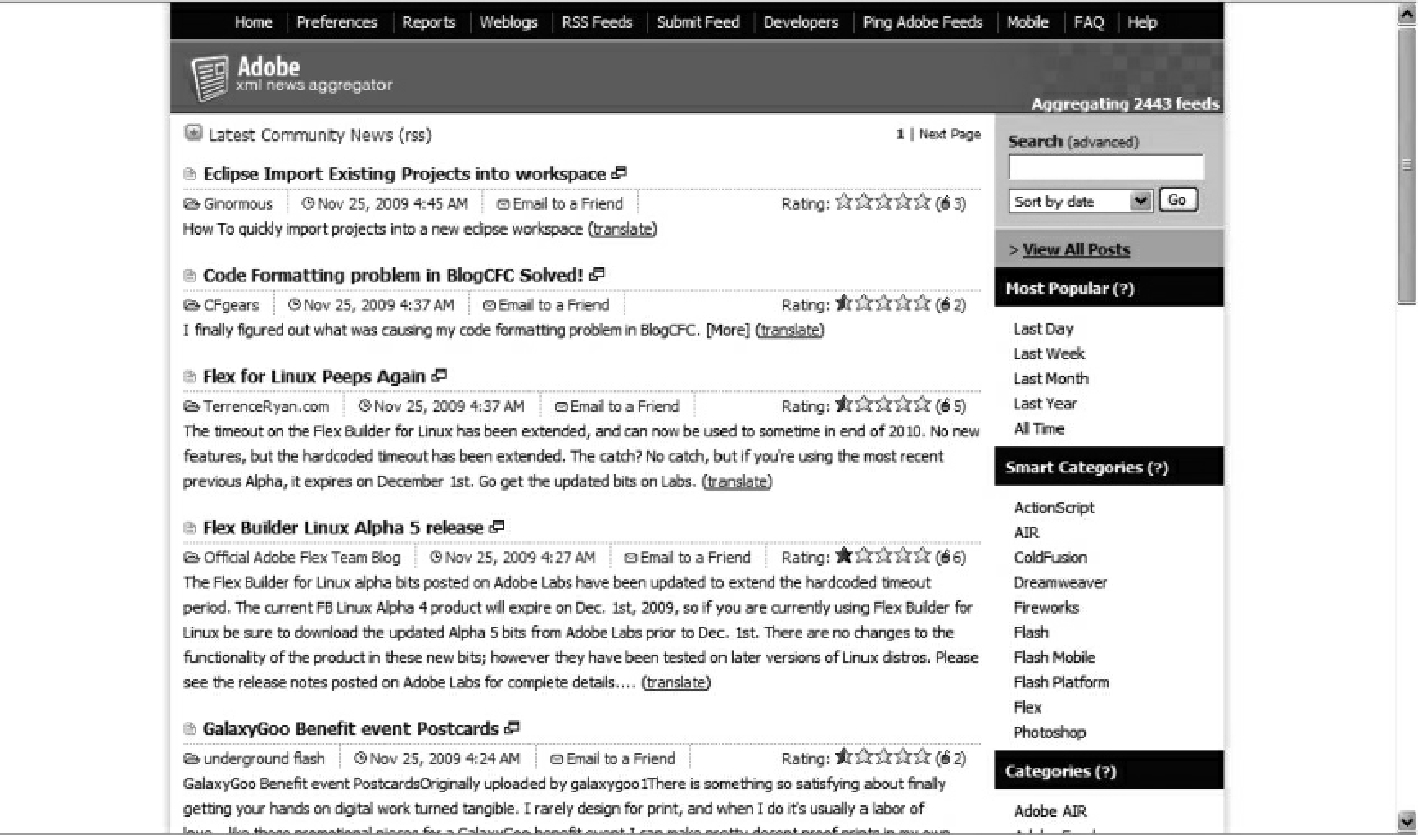Open the rss link beside Latest Community News

[415, 135]
